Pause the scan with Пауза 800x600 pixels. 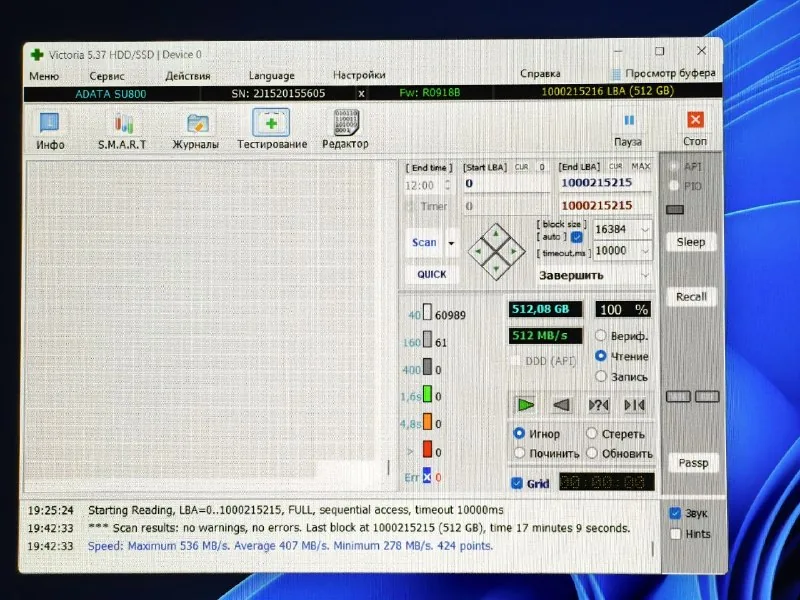pyautogui.click(x=628, y=130)
